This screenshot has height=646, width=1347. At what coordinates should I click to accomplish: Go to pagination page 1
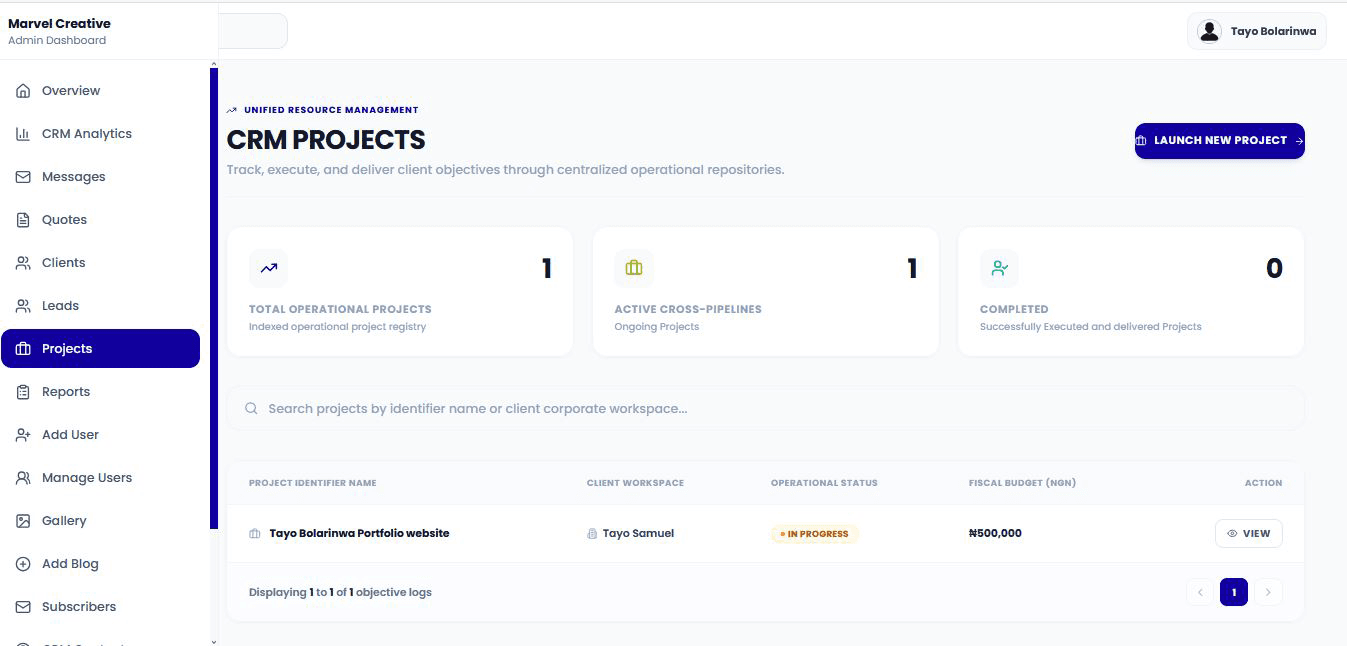coord(1233,592)
